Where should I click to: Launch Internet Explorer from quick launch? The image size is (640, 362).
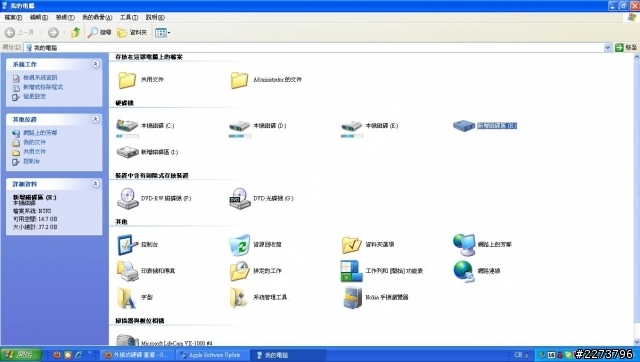point(79,355)
